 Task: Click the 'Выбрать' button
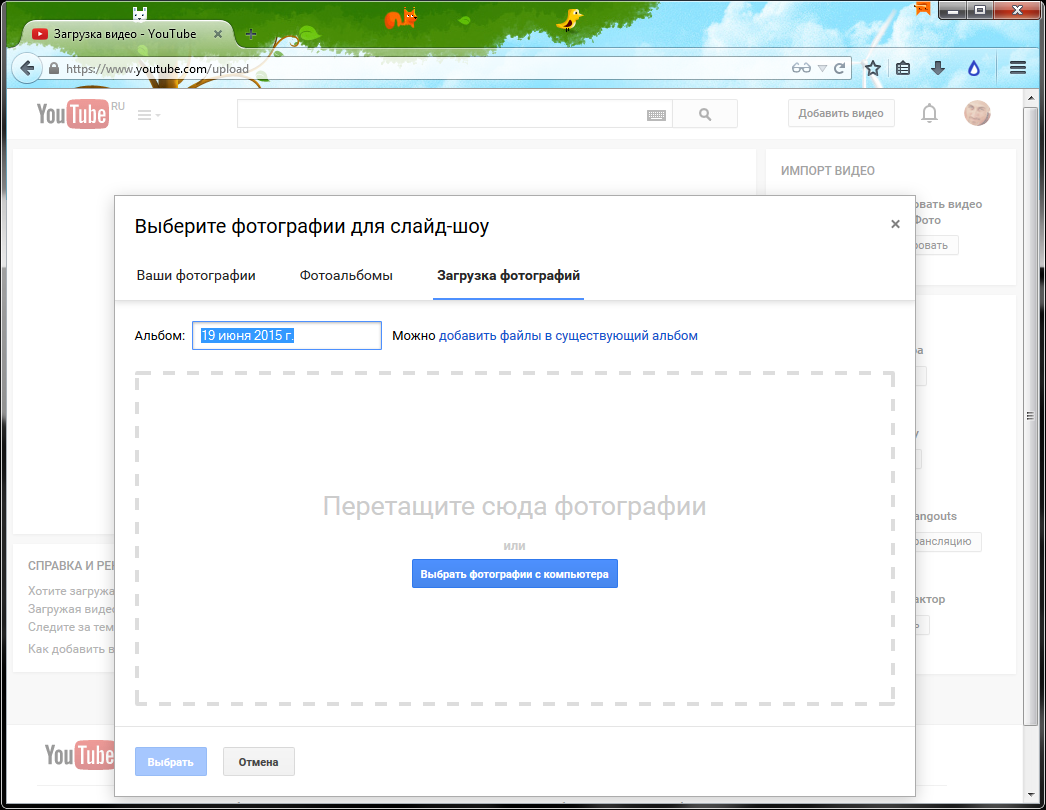click(171, 762)
